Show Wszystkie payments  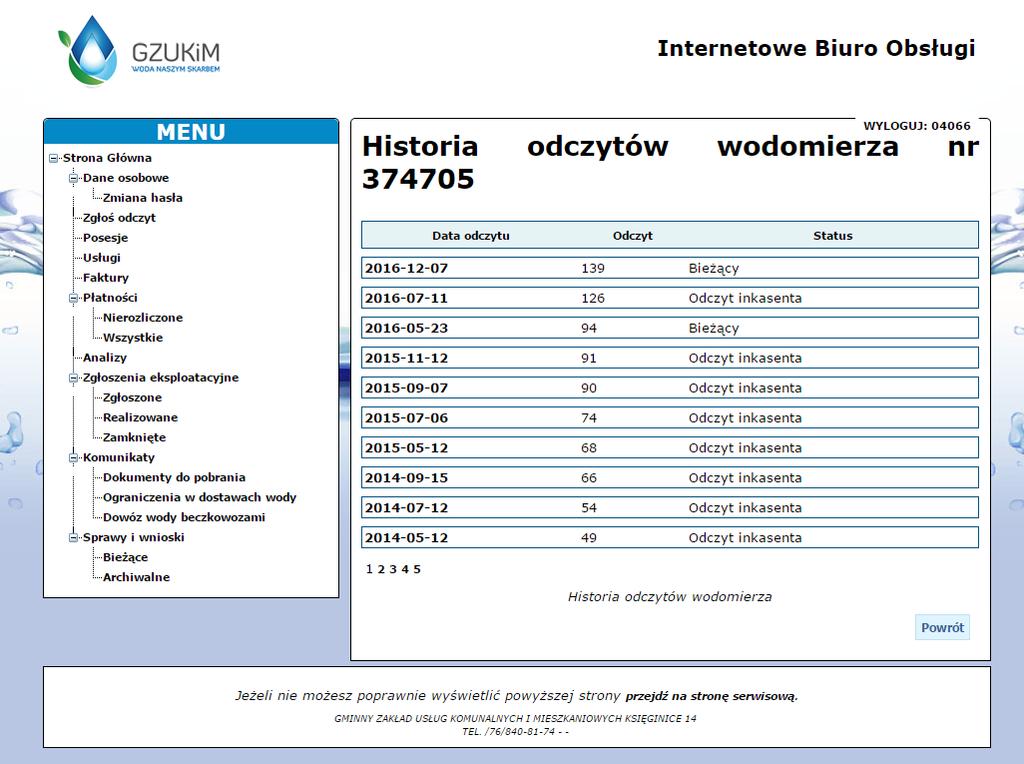[x=133, y=338]
